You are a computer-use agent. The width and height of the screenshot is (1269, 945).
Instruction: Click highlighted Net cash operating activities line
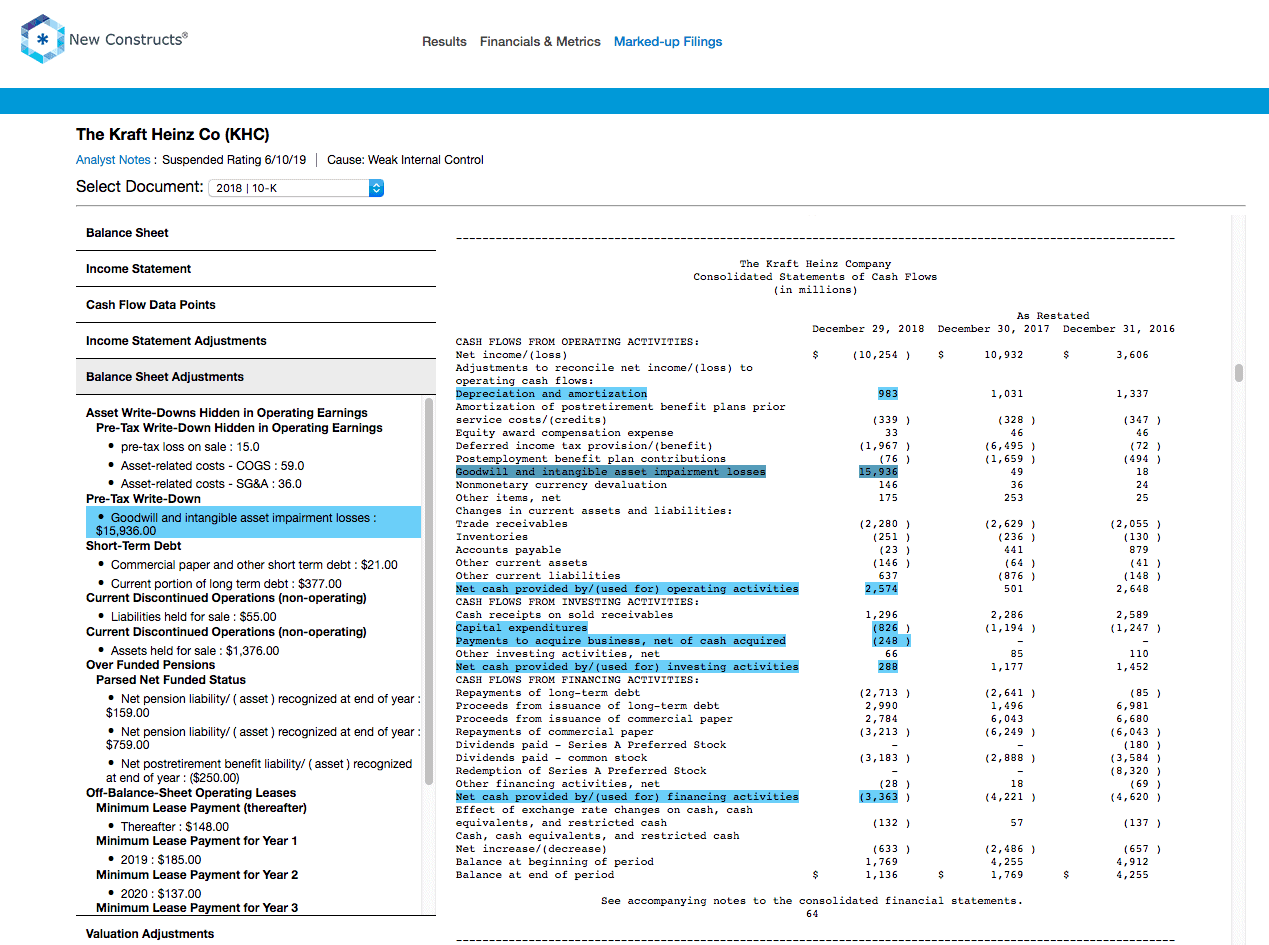627,589
